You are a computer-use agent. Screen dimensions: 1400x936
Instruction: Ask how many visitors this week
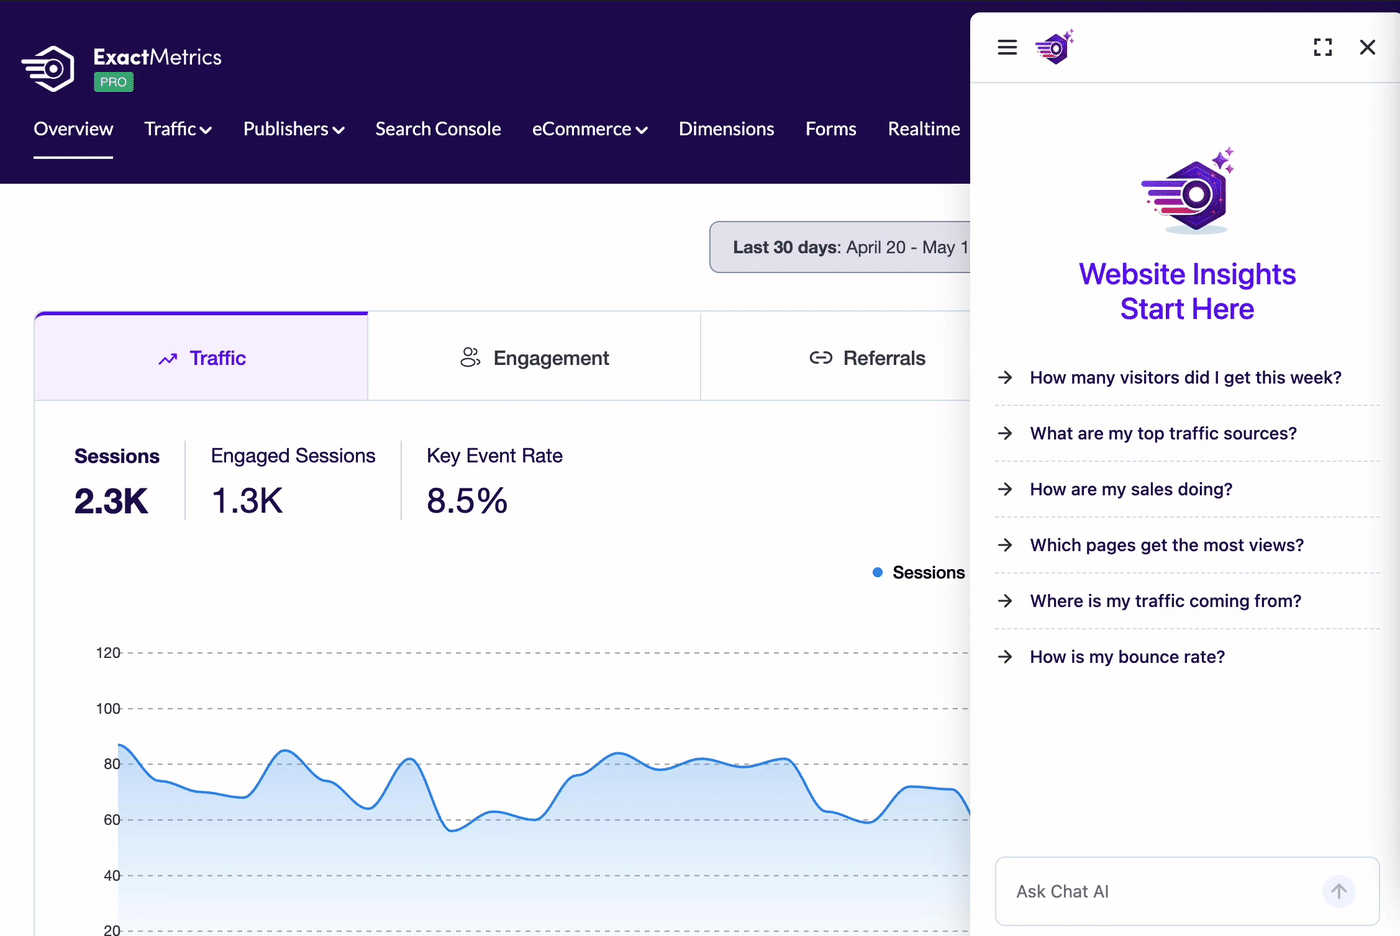pyautogui.click(x=1187, y=378)
